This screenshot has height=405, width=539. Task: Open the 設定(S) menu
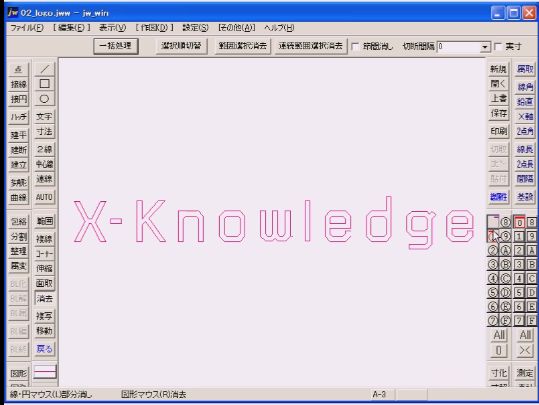coord(195,28)
